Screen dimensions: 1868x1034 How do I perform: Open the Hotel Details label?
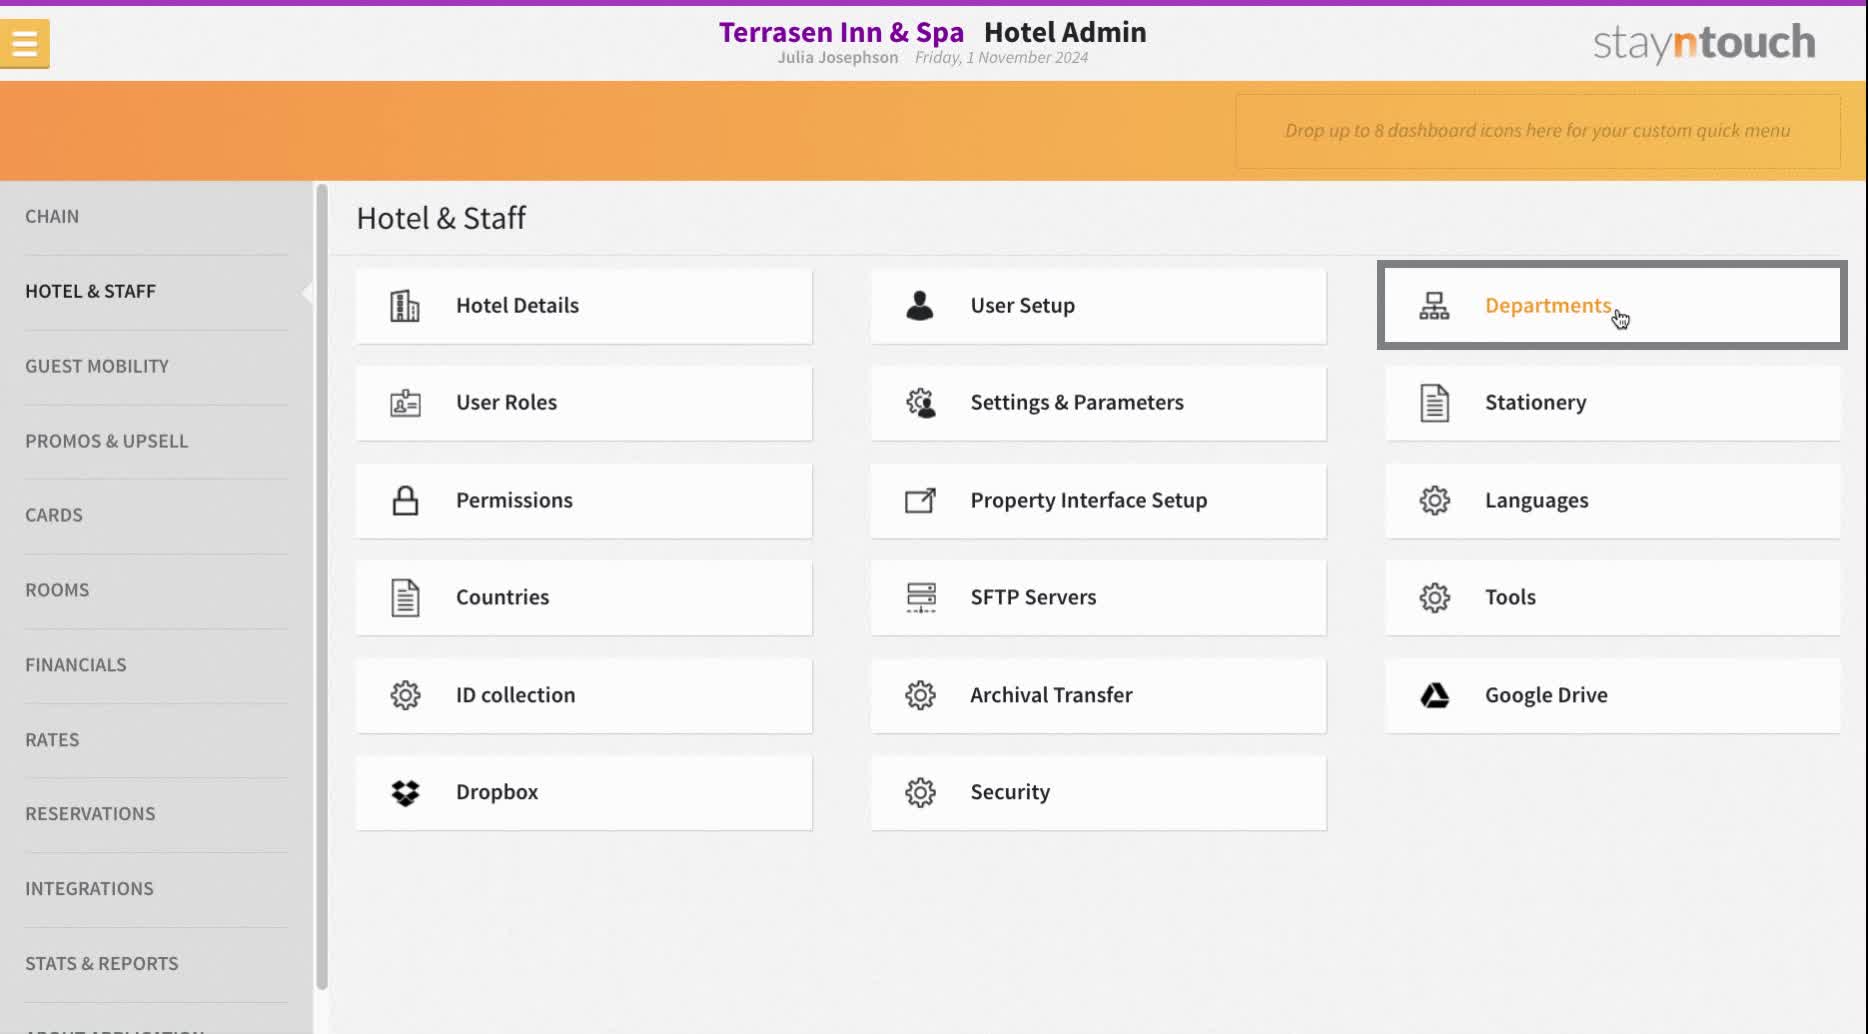[x=517, y=306]
